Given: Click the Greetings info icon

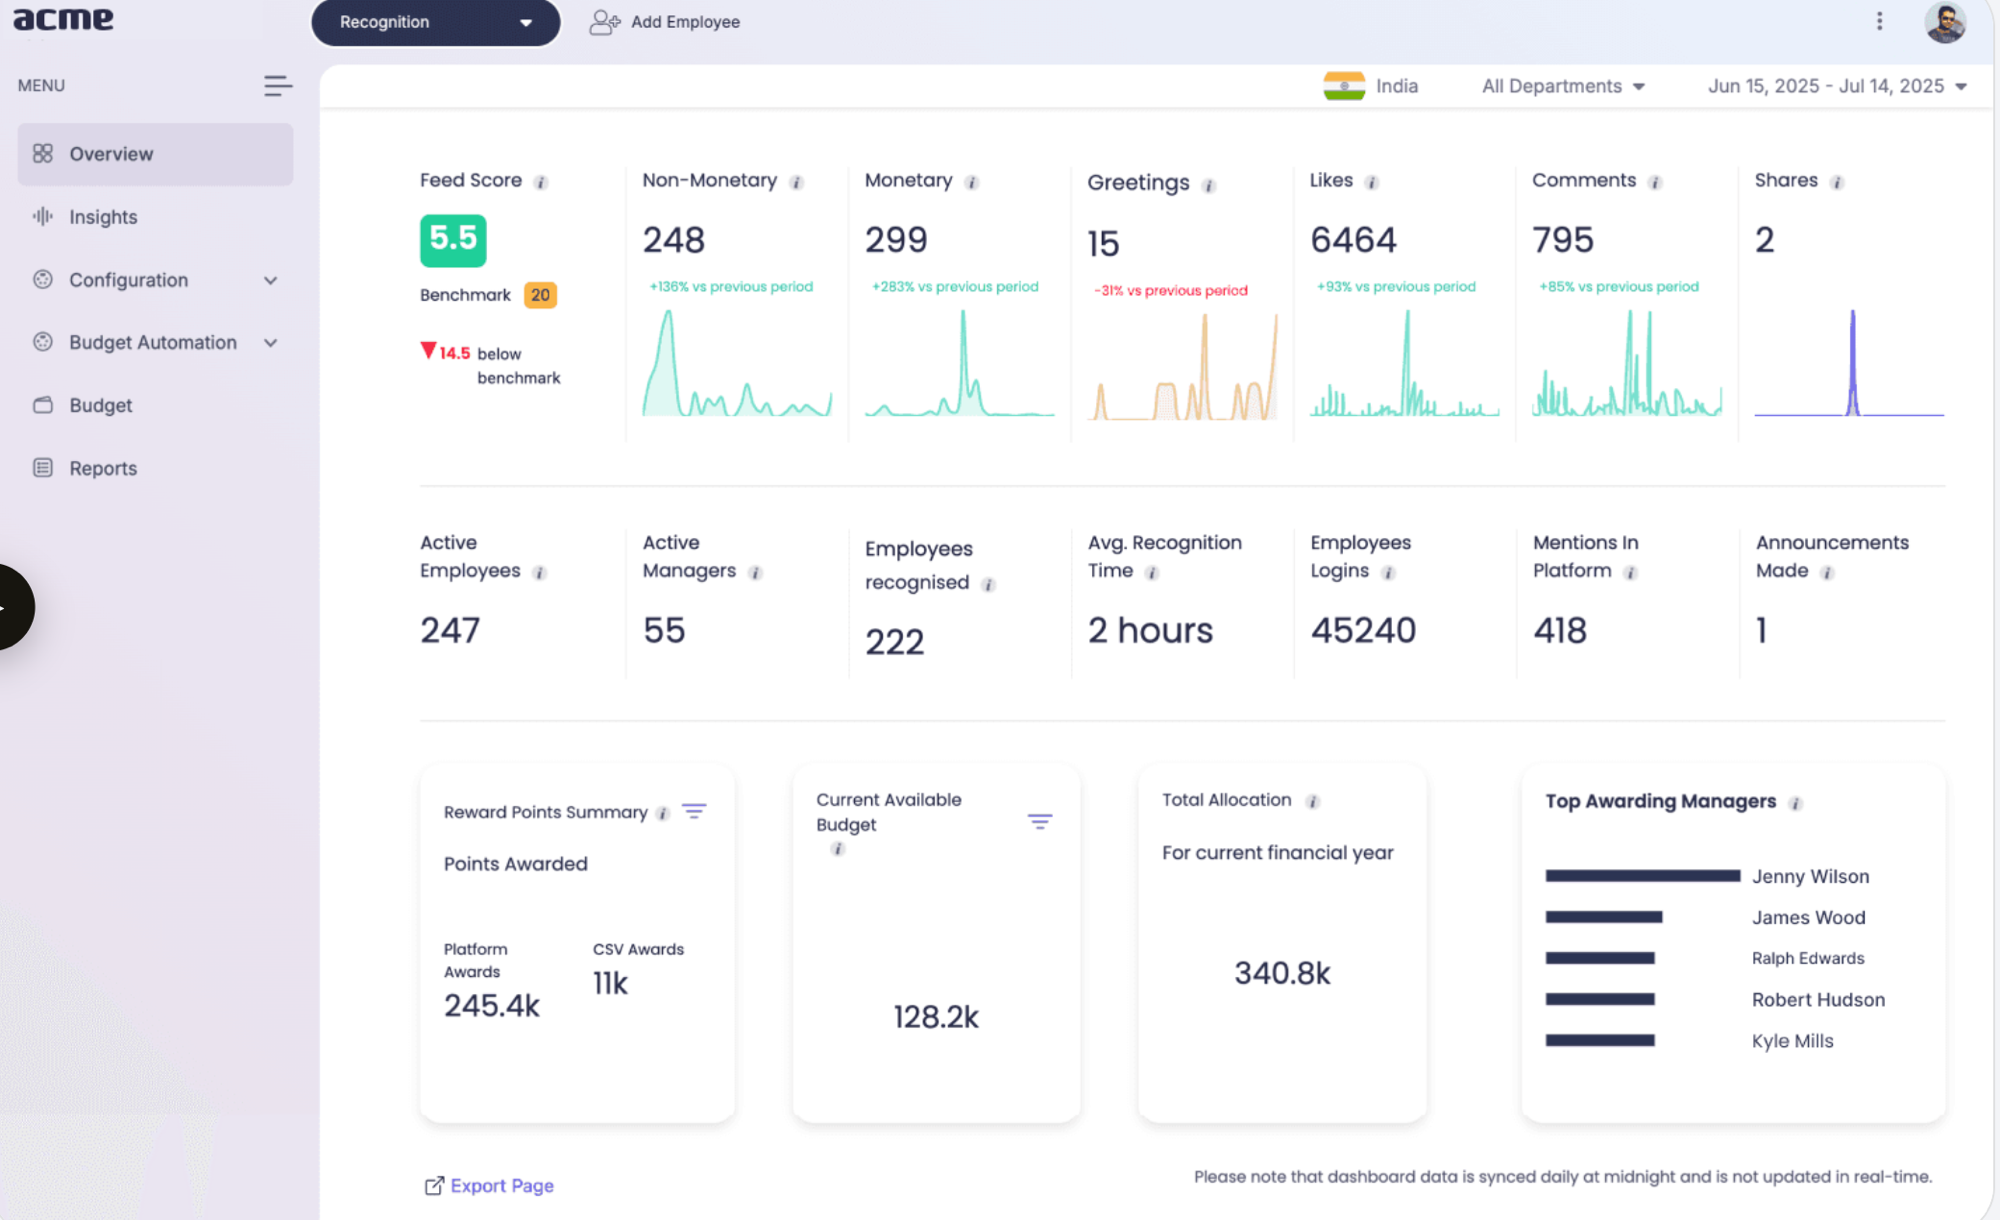Looking at the screenshot, I should [x=1209, y=185].
